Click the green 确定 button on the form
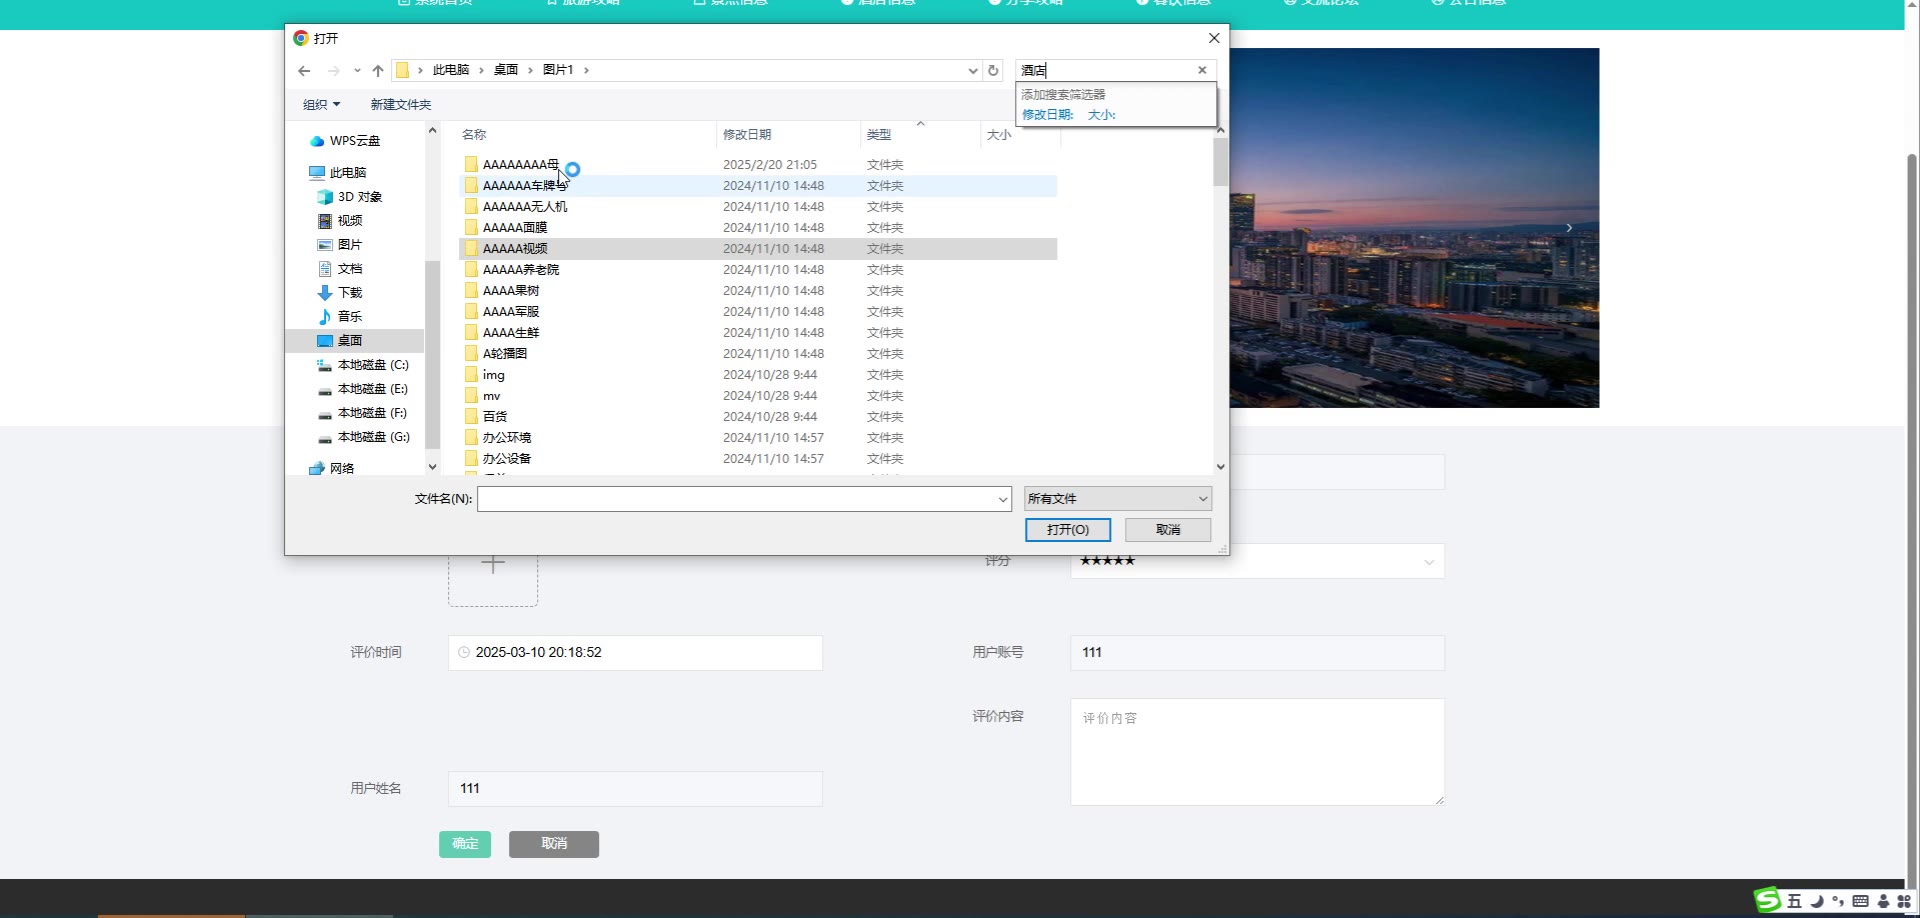Viewport: 1920px width, 918px height. pyautogui.click(x=465, y=844)
